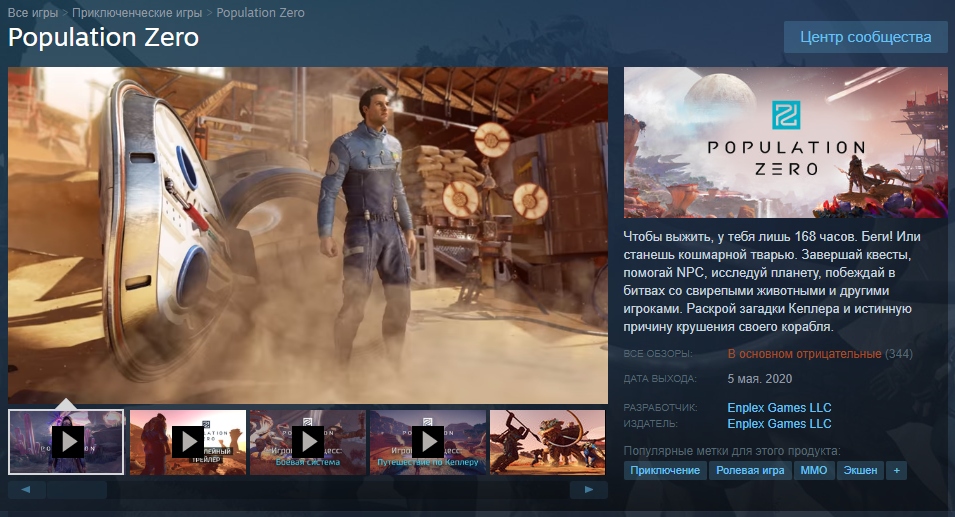
Task: Select the Экшен tag
Action: coord(860,470)
